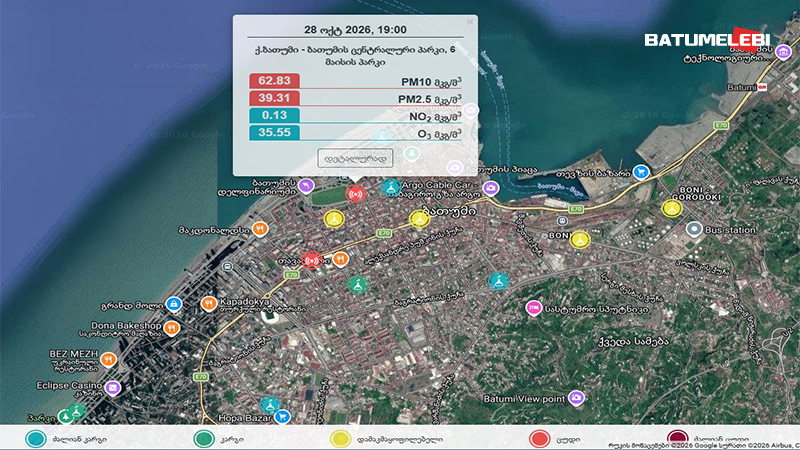Viewport: 800px width, 450px height.
Task: Click the details button in the popup
Action: coord(355,158)
